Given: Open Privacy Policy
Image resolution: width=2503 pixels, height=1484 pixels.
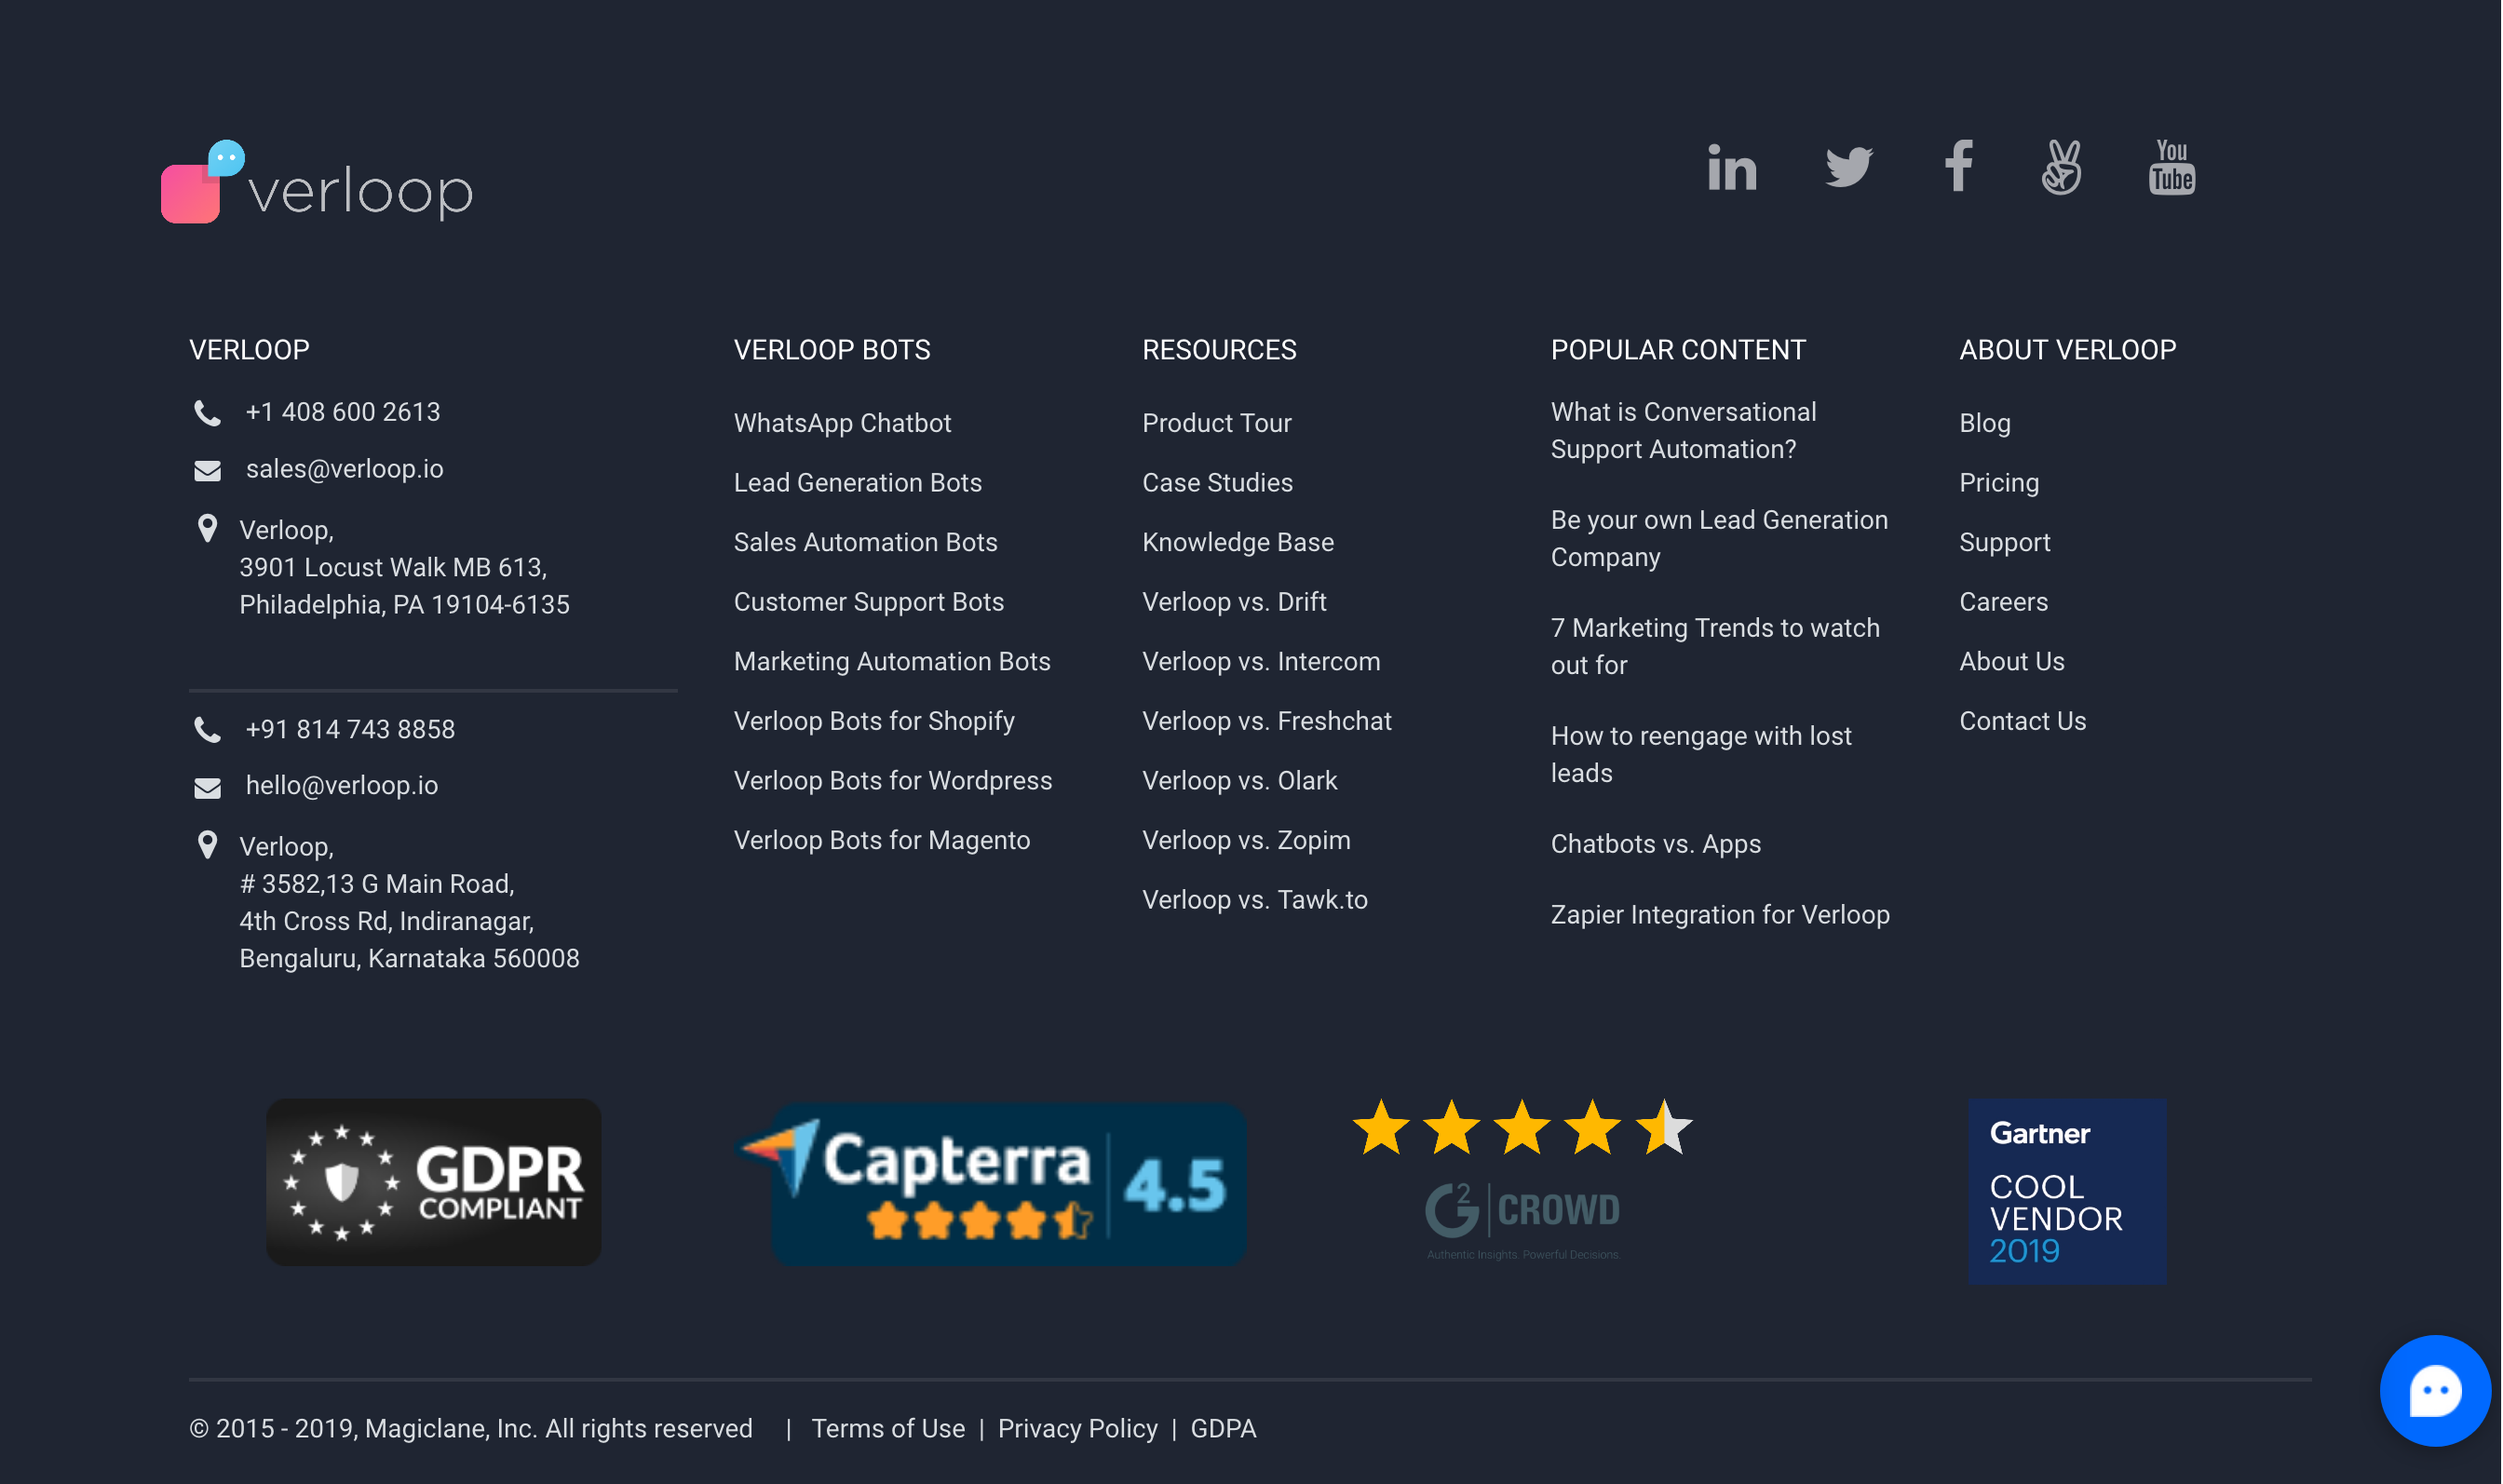Looking at the screenshot, I should 1078,1429.
